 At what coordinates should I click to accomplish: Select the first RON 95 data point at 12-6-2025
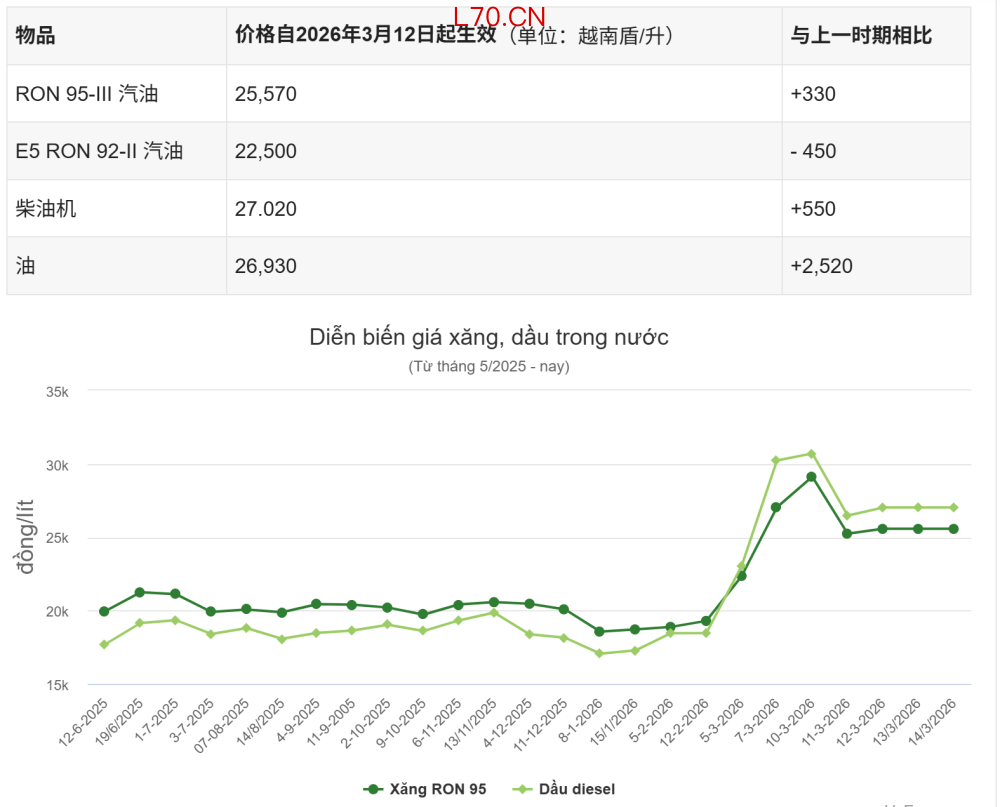click(104, 610)
